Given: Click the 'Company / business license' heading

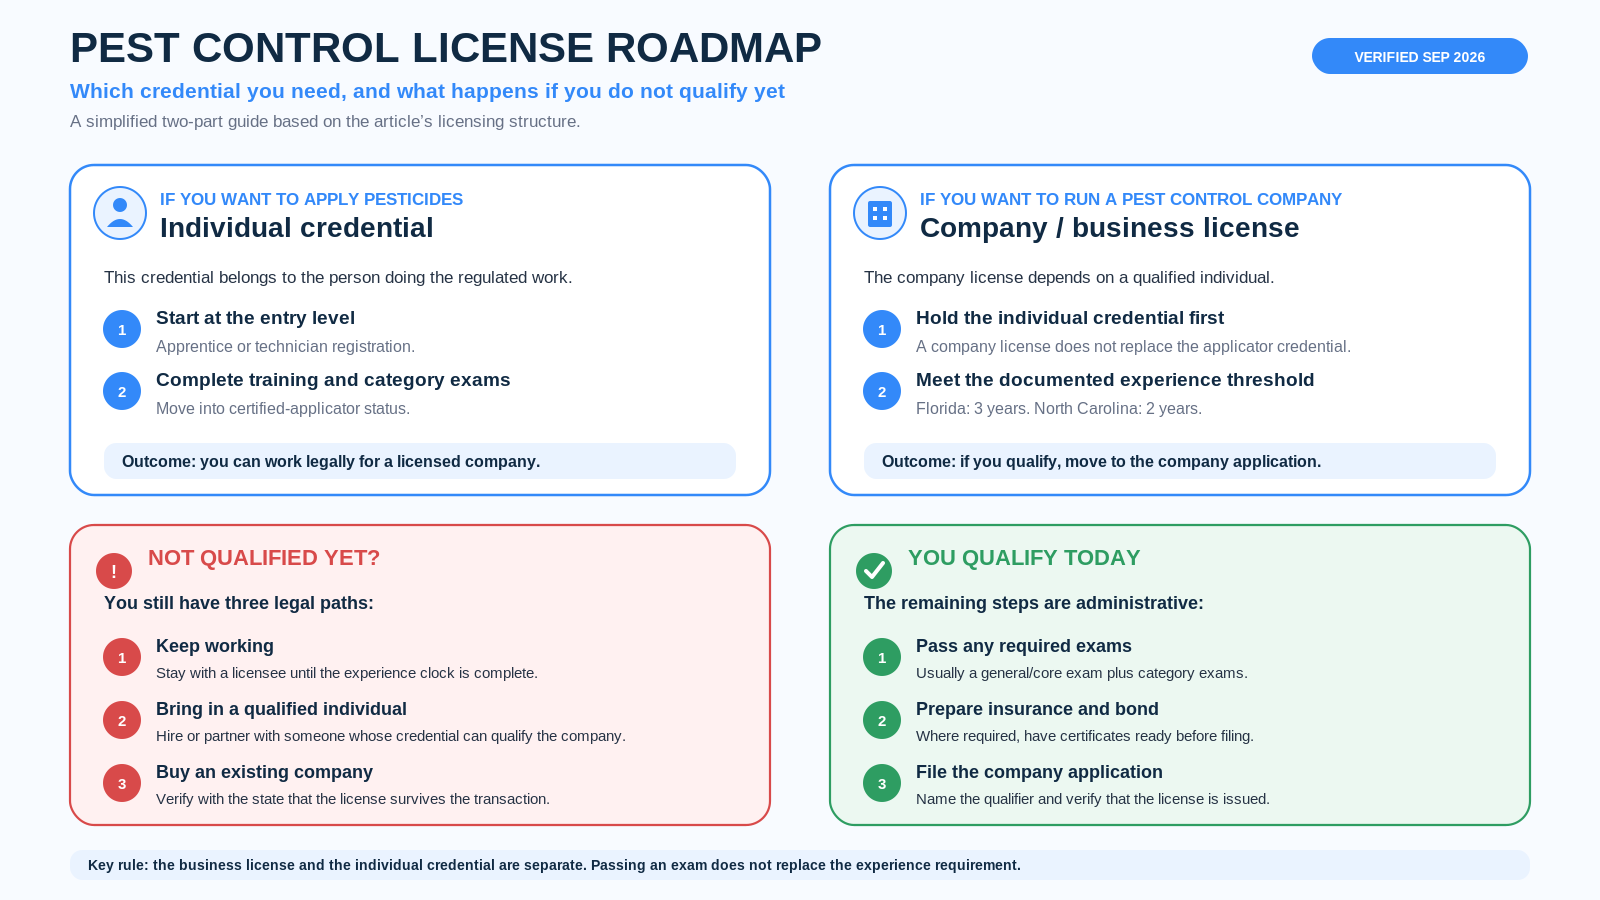Looking at the screenshot, I should 1110,228.
